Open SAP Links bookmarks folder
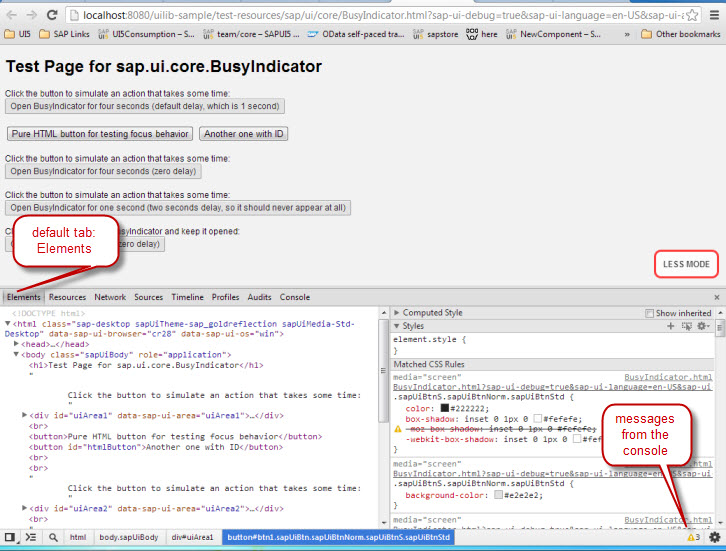The image size is (726, 551). tap(64, 34)
